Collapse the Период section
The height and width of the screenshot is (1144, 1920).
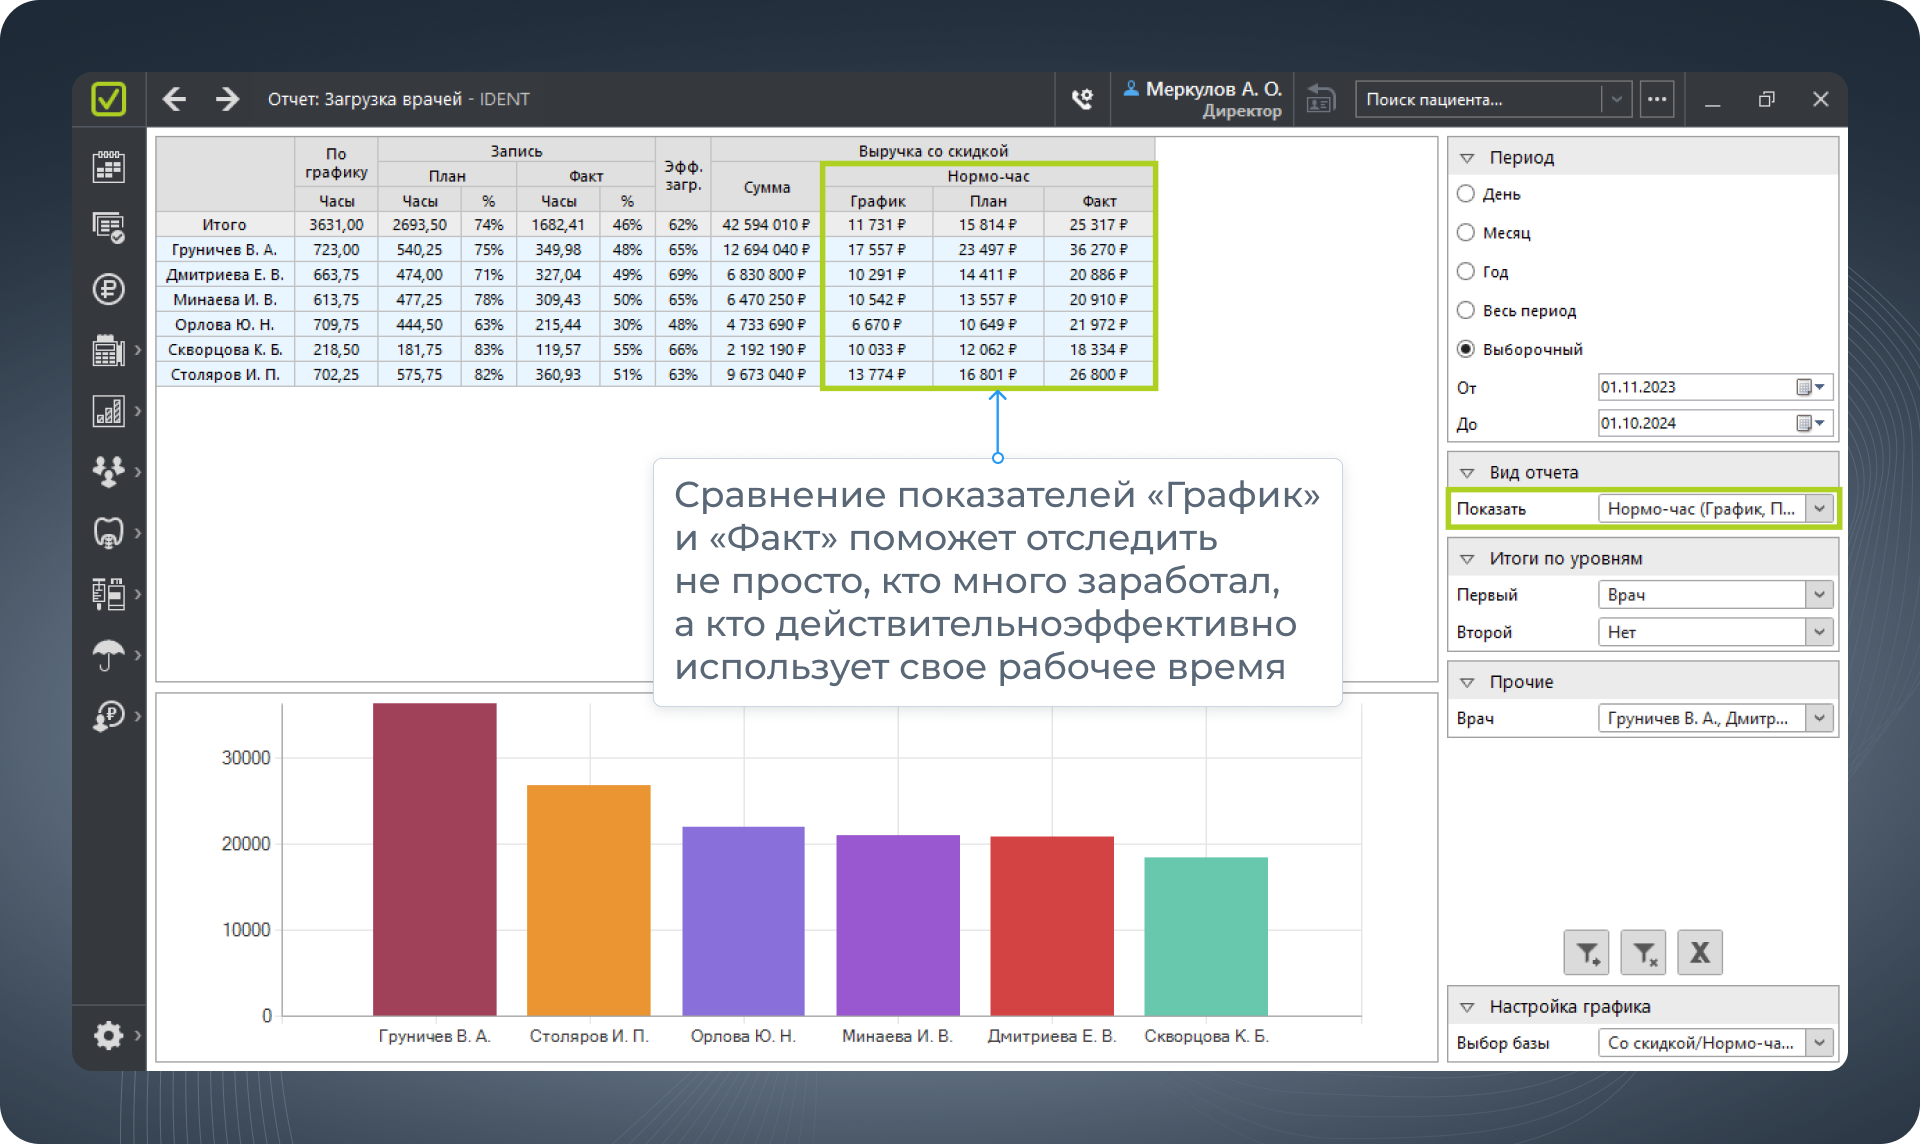[x=1467, y=158]
